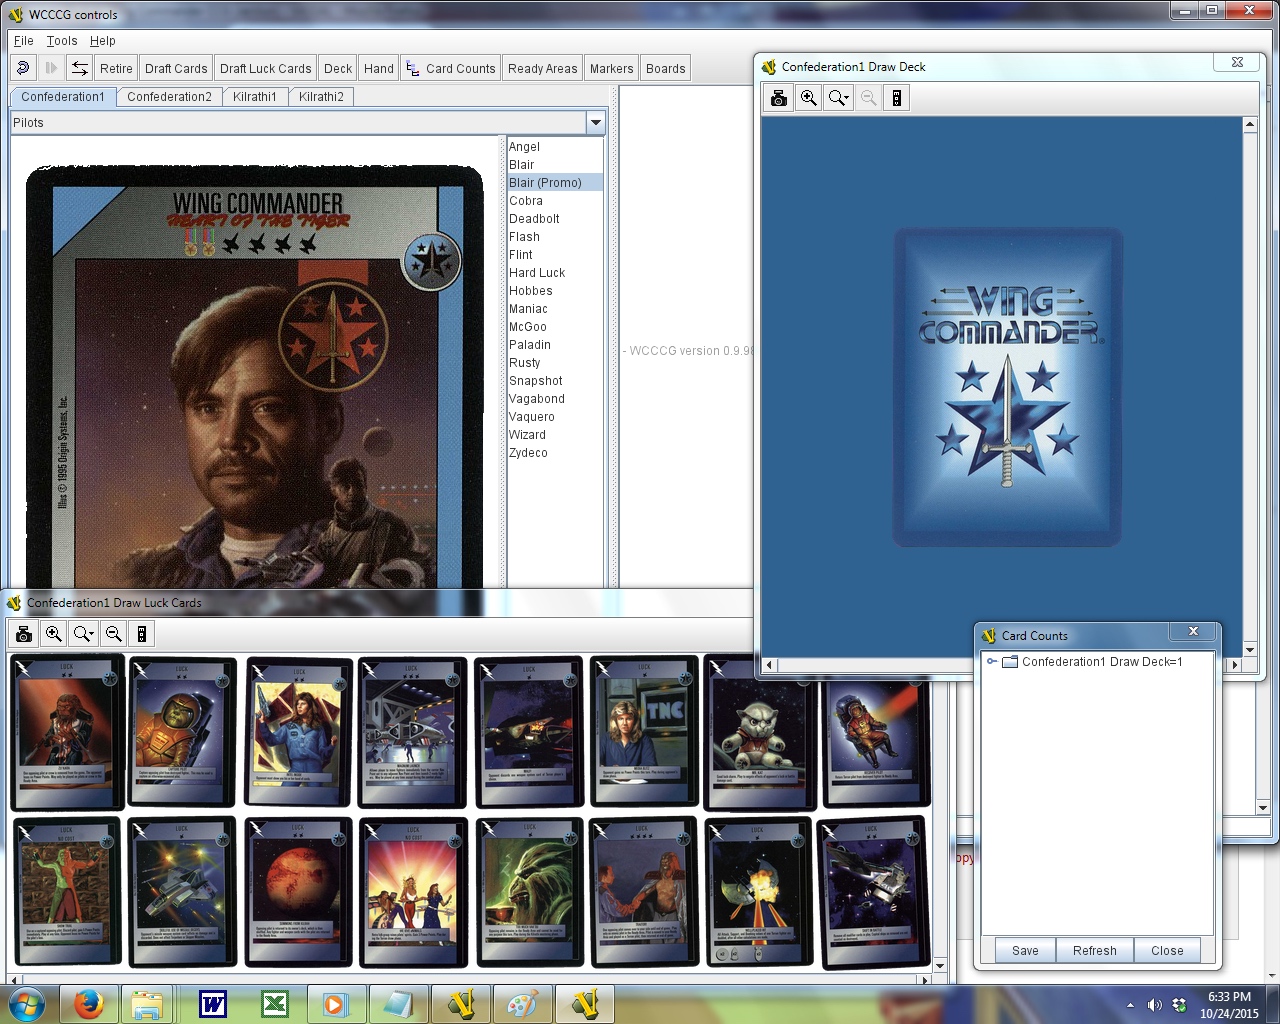This screenshot has width=1280, height=1024.
Task: Open the Tools menu
Action: tap(61, 41)
